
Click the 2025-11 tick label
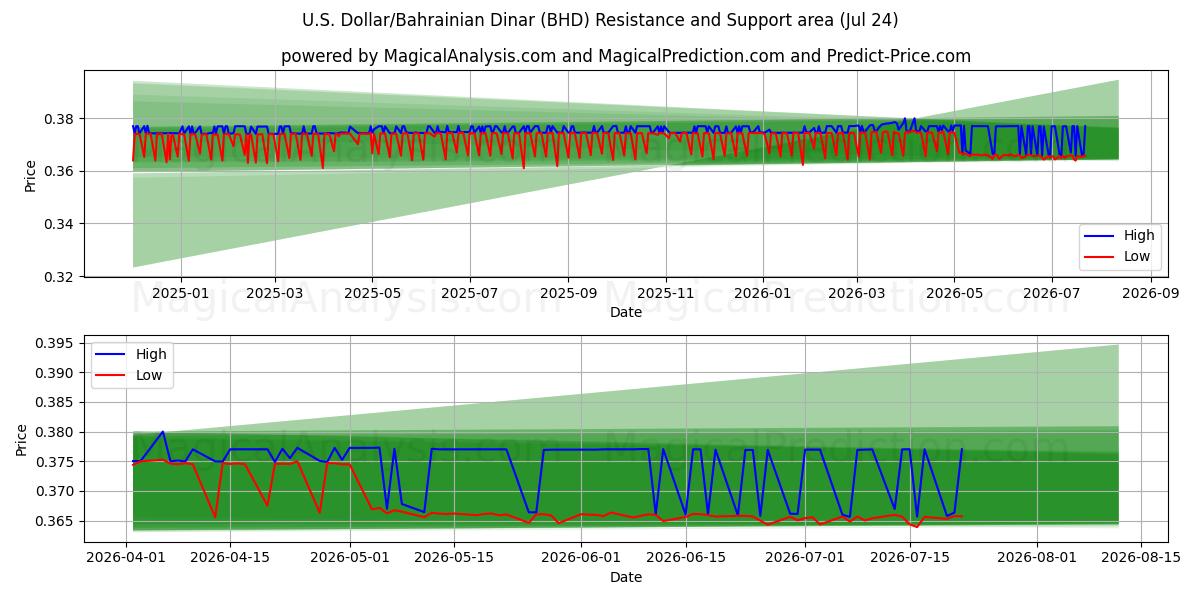(666, 293)
